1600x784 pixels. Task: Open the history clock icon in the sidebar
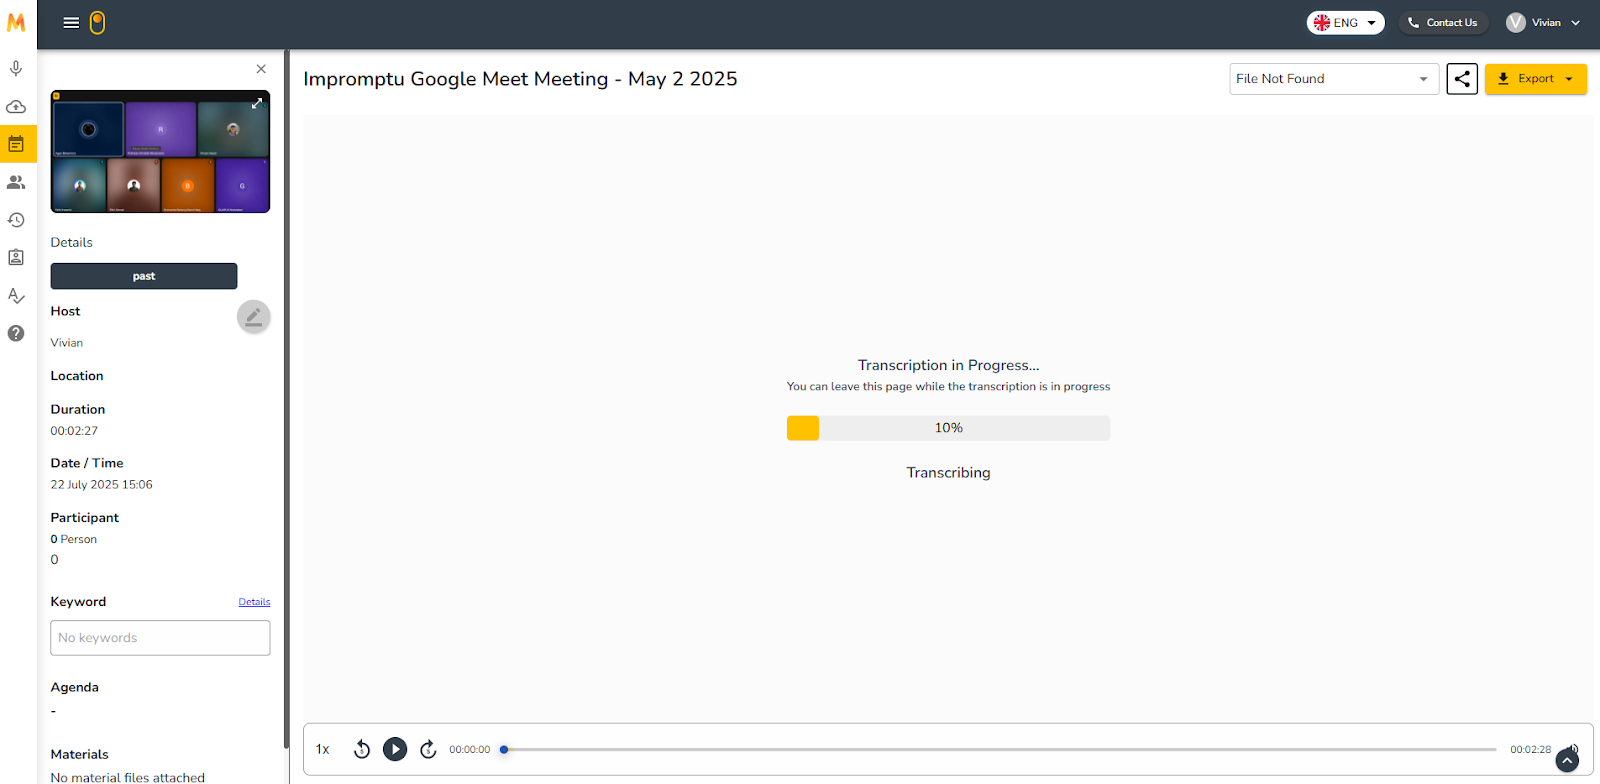[x=16, y=220]
